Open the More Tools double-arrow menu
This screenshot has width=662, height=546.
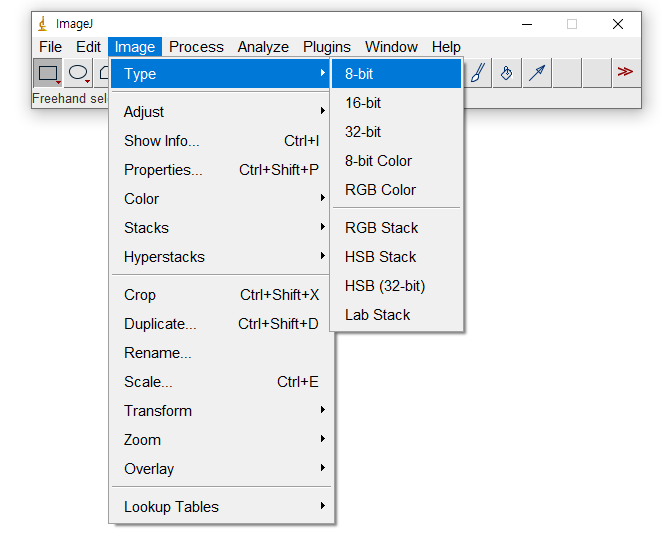tap(625, 73)
